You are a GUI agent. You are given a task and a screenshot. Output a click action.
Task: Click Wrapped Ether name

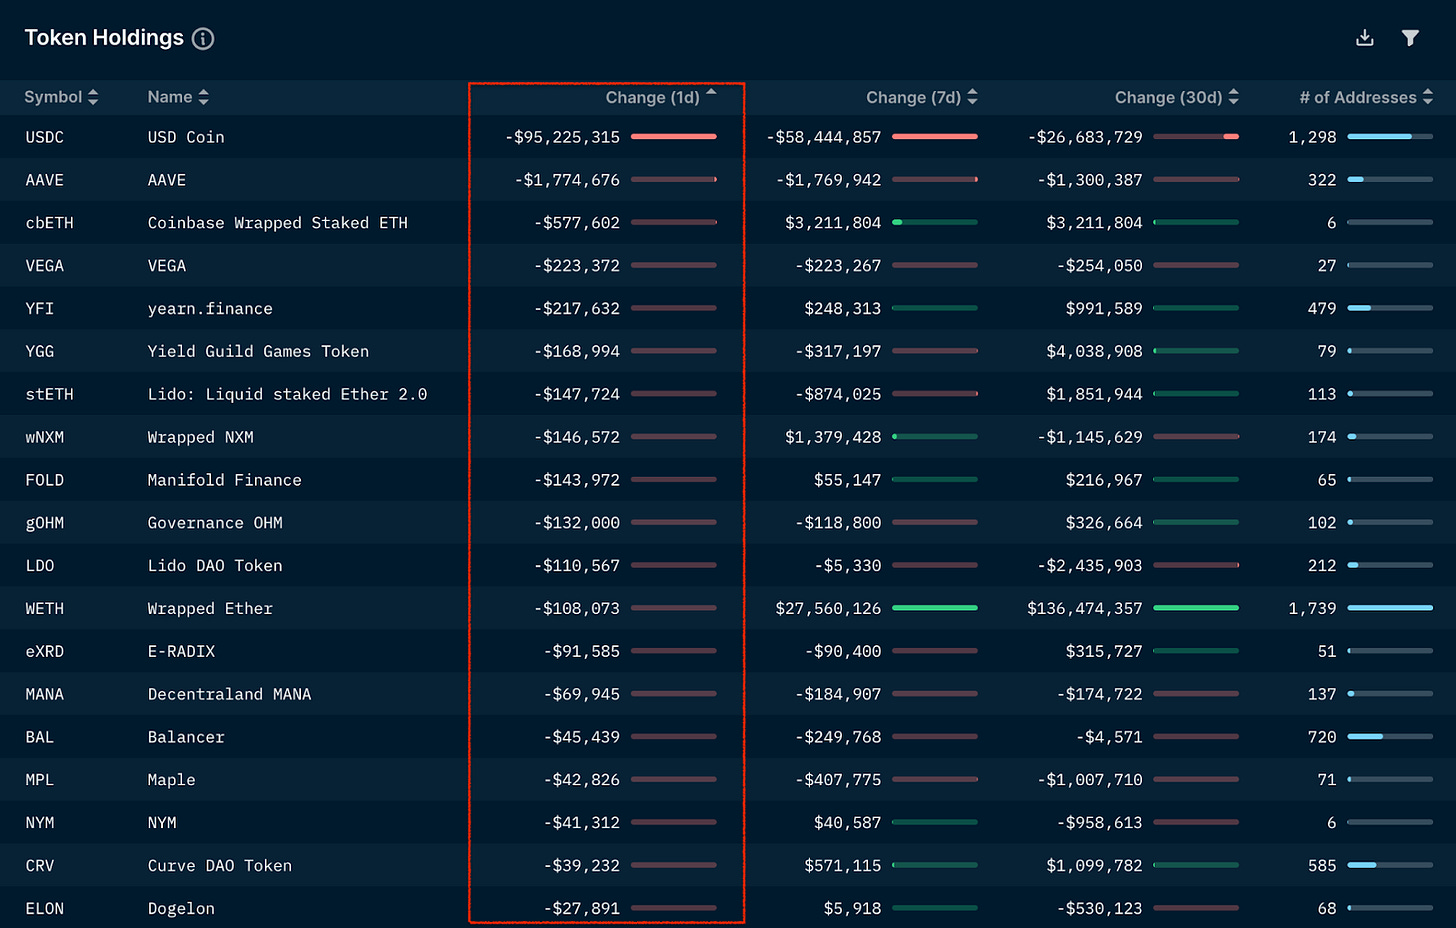(x=210, y=609)
